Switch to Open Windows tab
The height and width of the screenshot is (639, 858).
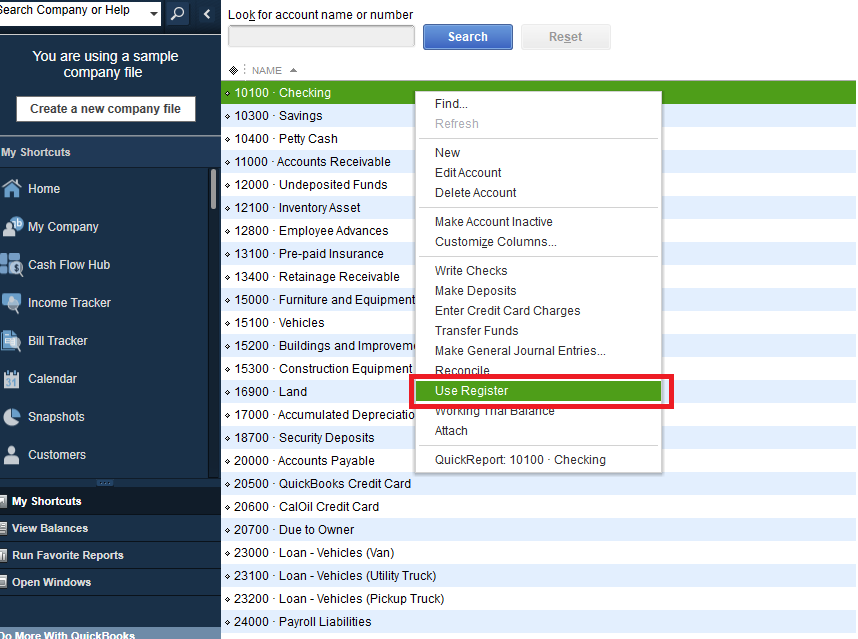(x=110, y=582)
